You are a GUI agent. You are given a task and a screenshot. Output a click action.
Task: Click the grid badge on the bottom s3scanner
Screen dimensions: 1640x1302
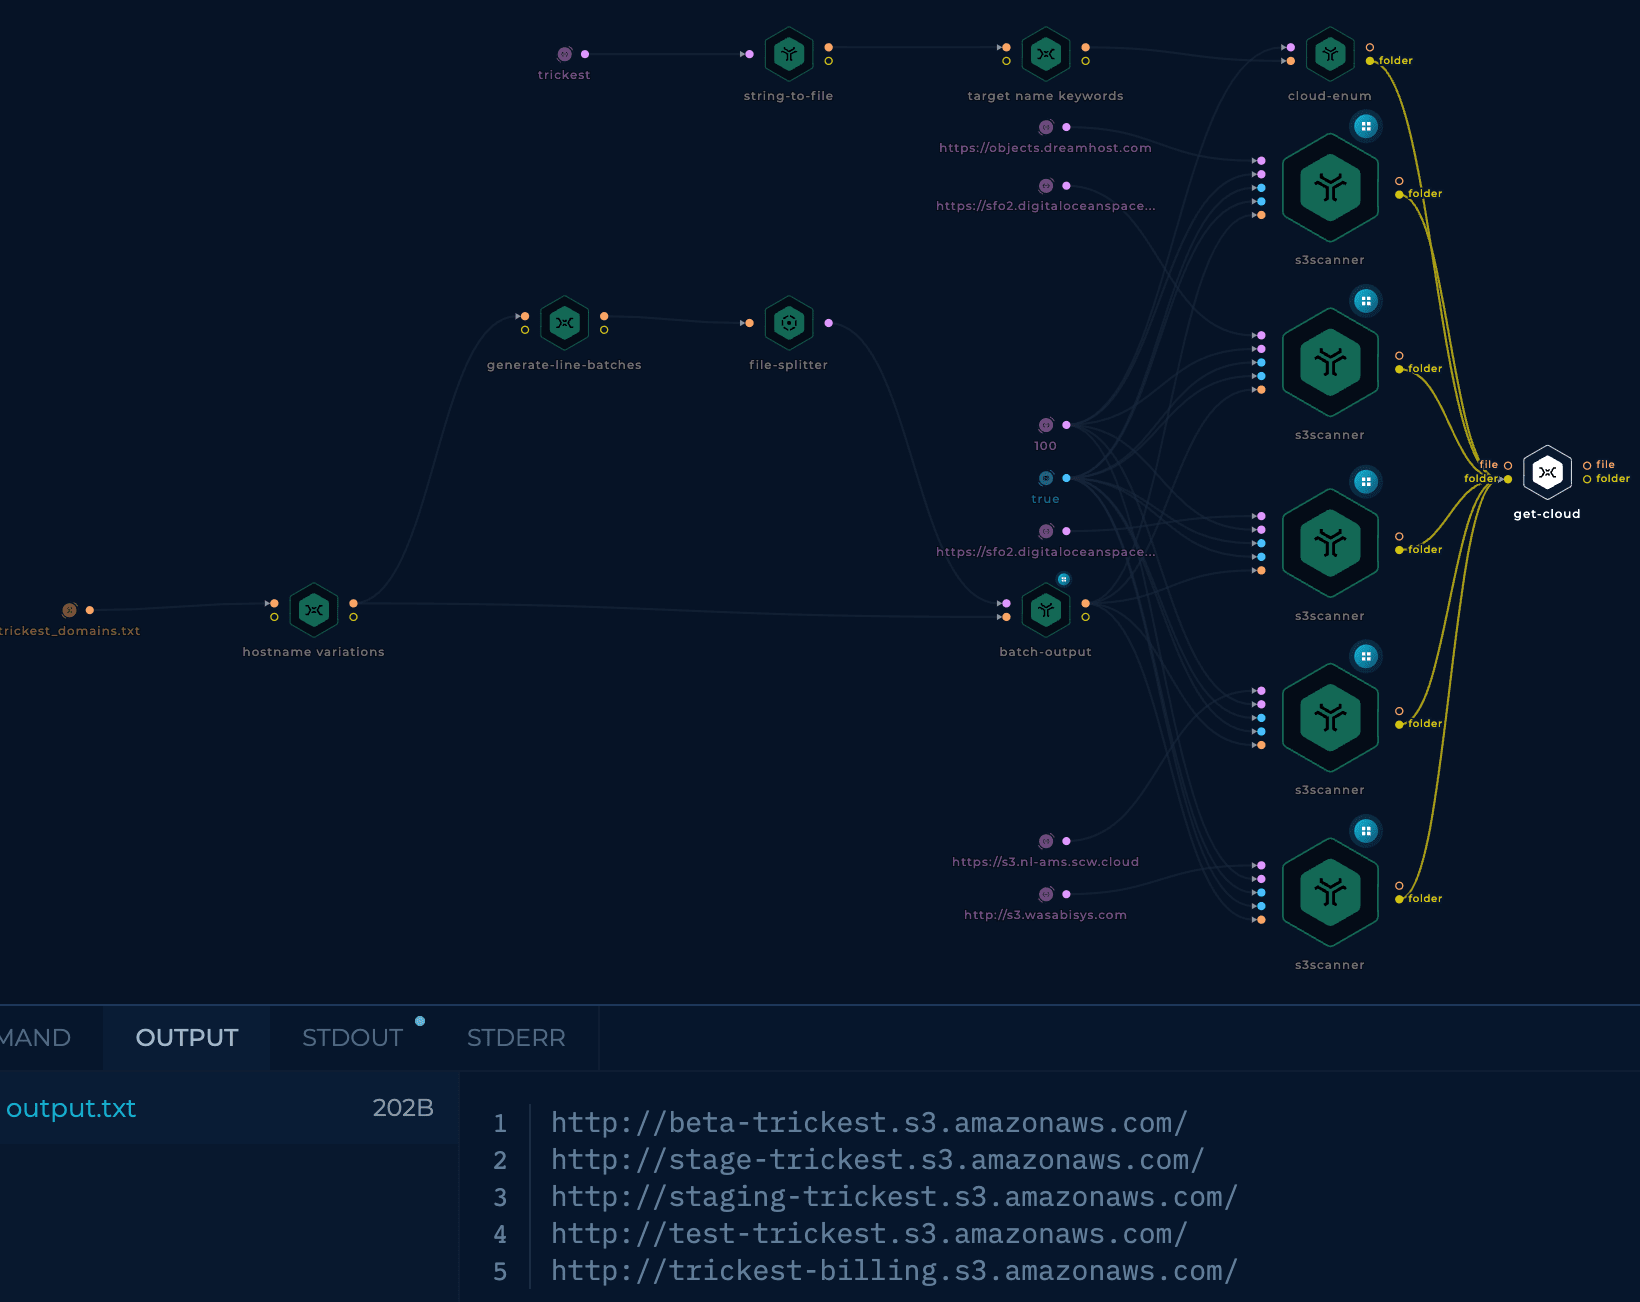[1366, 831]
